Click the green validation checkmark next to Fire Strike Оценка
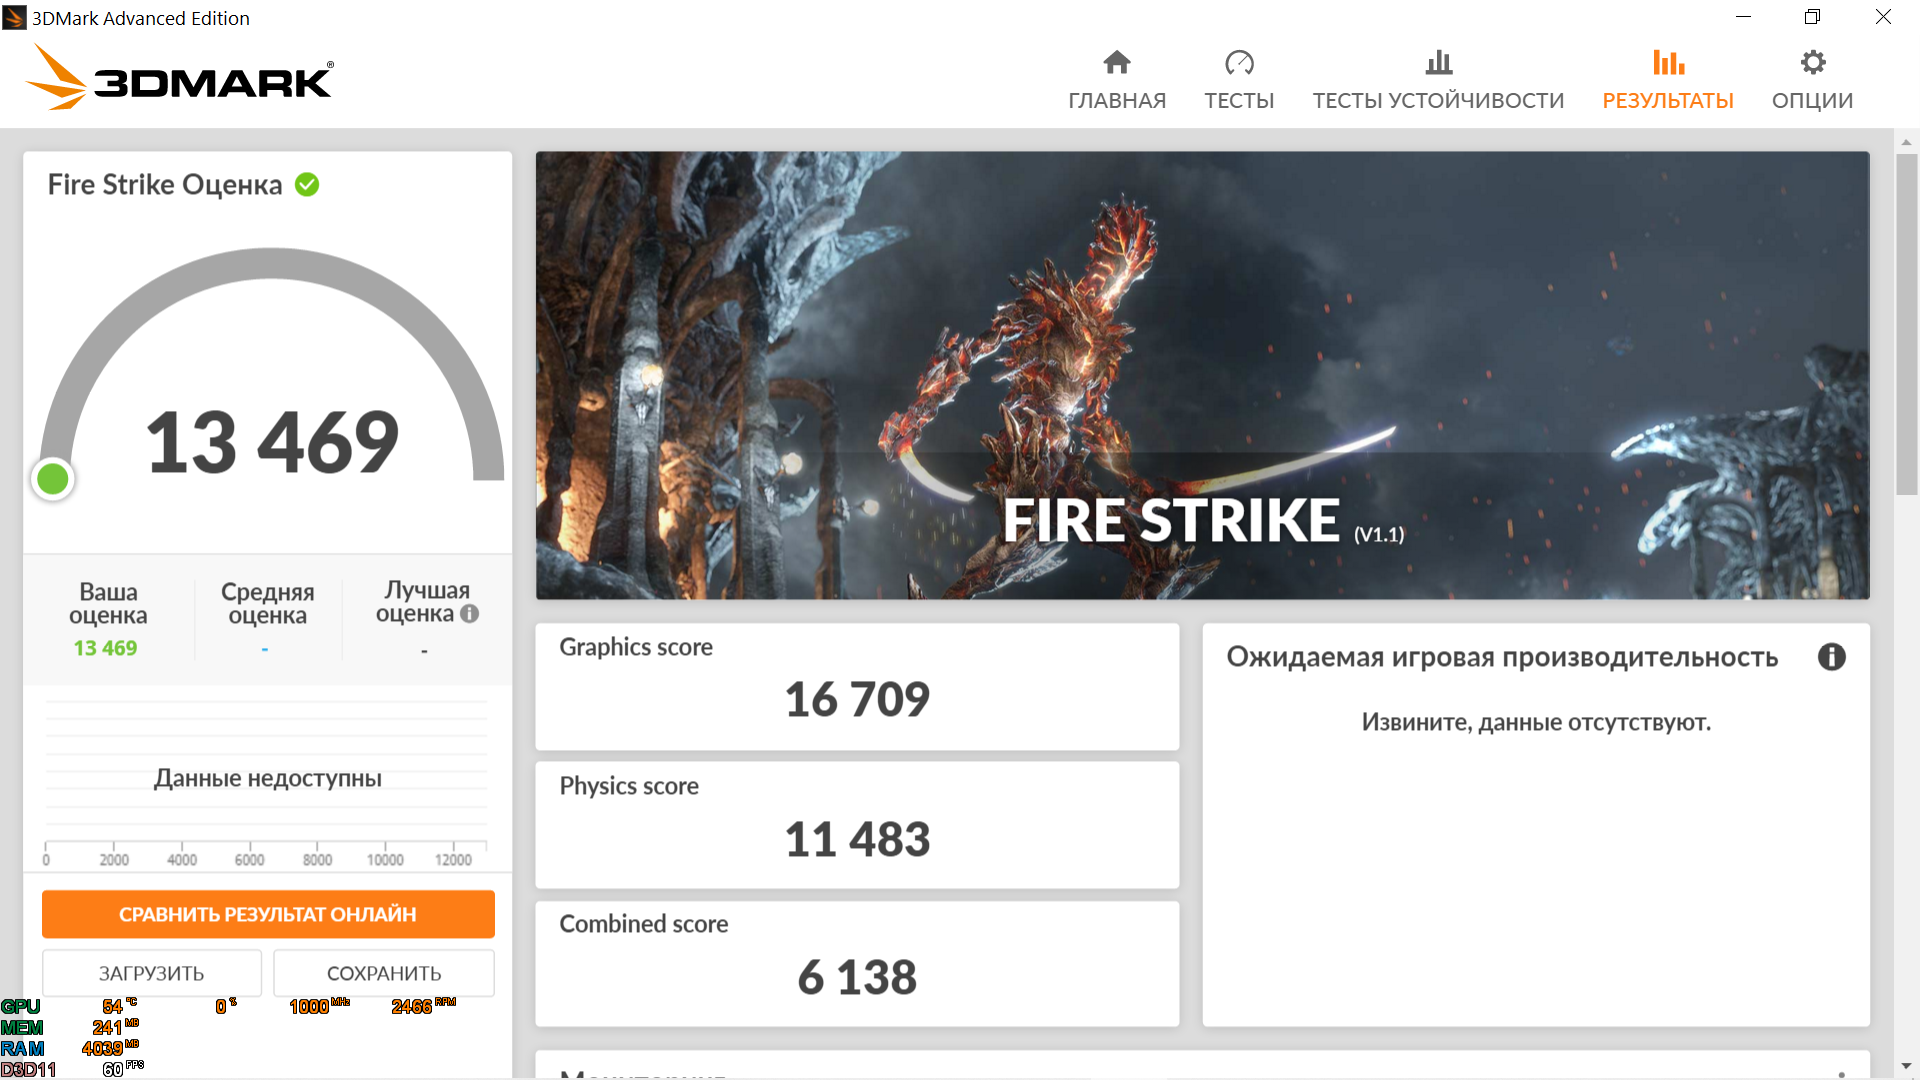This screenshot has width=1920, height=1080. [x=307, y=185]
